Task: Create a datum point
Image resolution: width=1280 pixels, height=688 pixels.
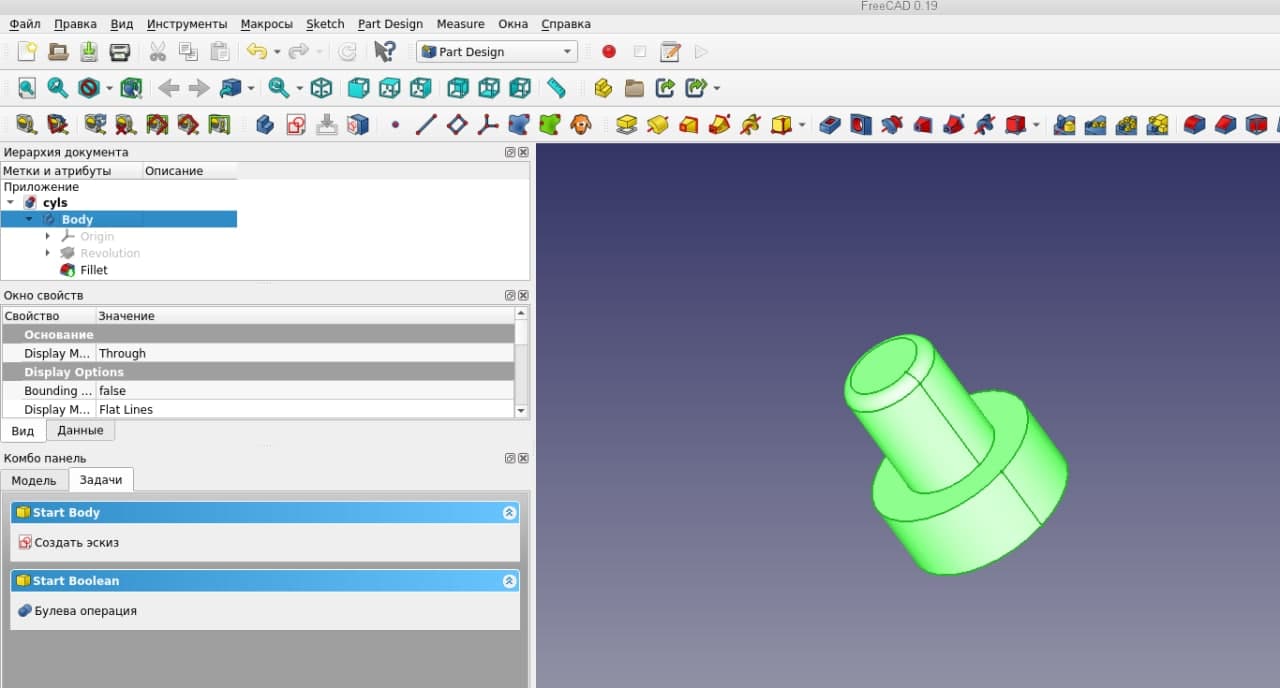Action: coord(395,124)
